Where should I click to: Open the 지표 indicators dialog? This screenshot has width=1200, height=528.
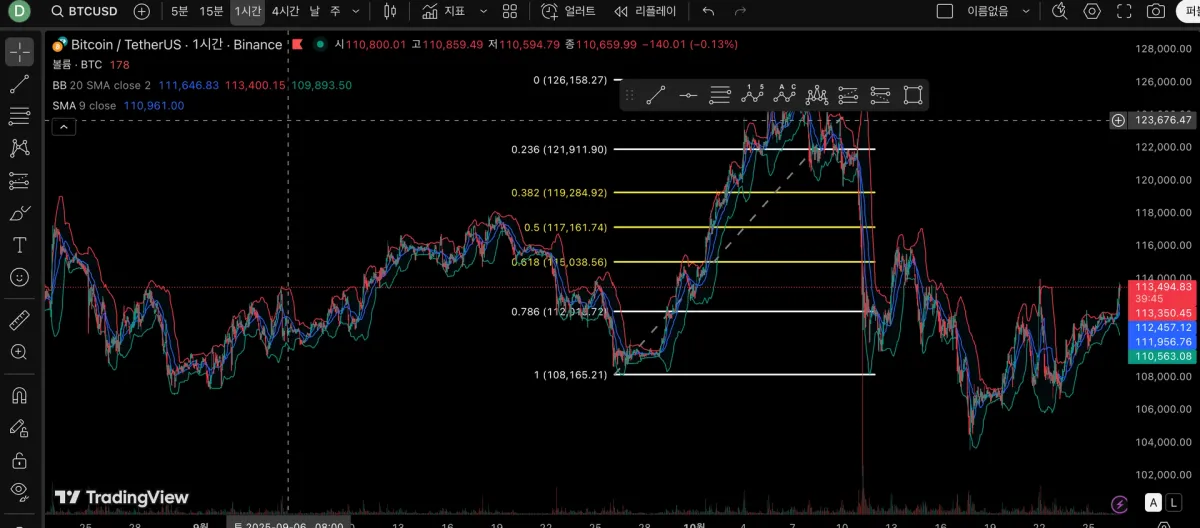point(444,11)
